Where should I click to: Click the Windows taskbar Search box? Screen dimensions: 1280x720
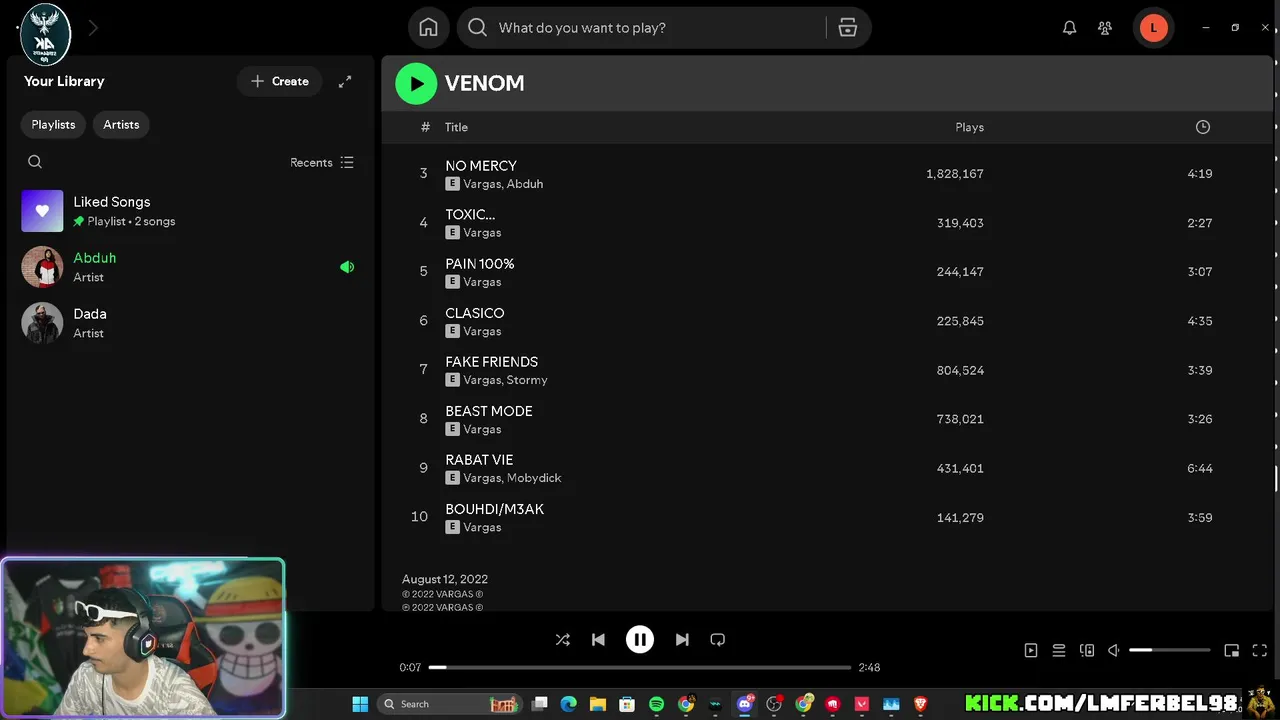pos(449,704)
